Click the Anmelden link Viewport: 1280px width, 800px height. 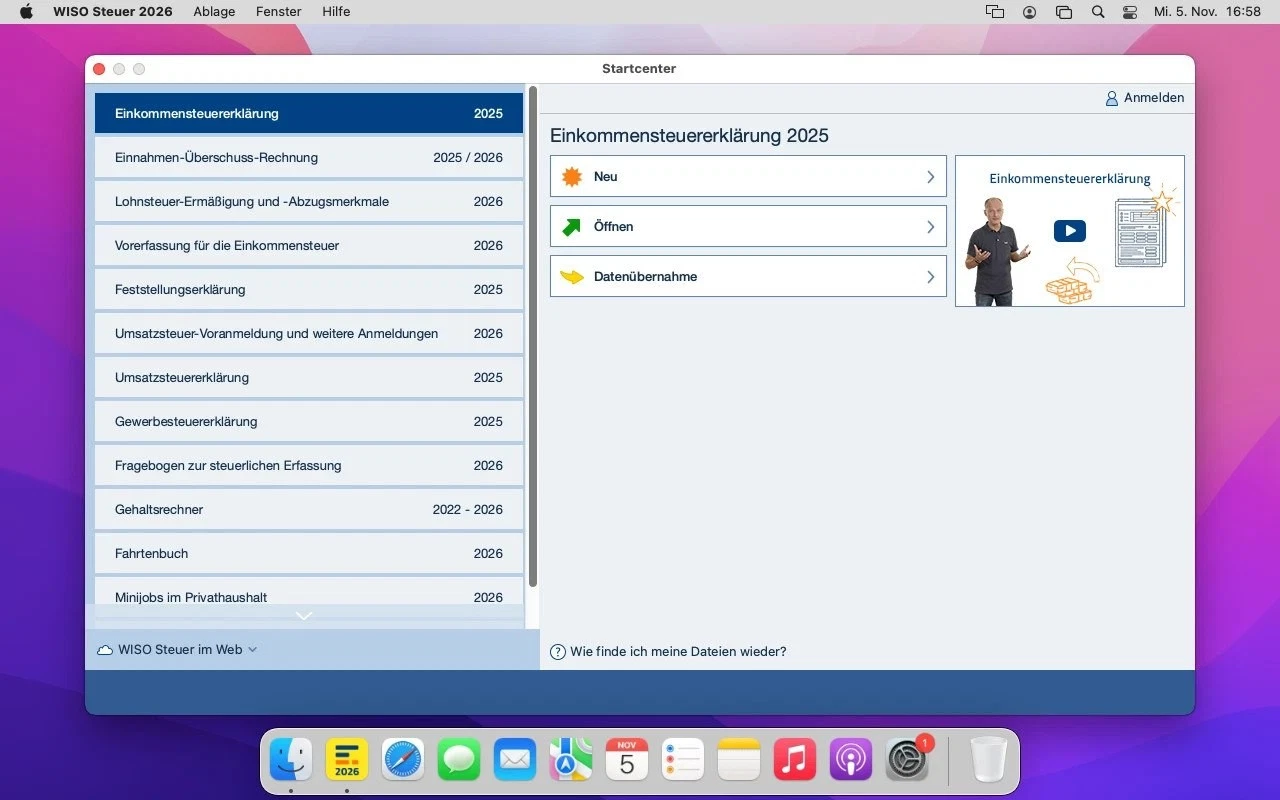1153,98
